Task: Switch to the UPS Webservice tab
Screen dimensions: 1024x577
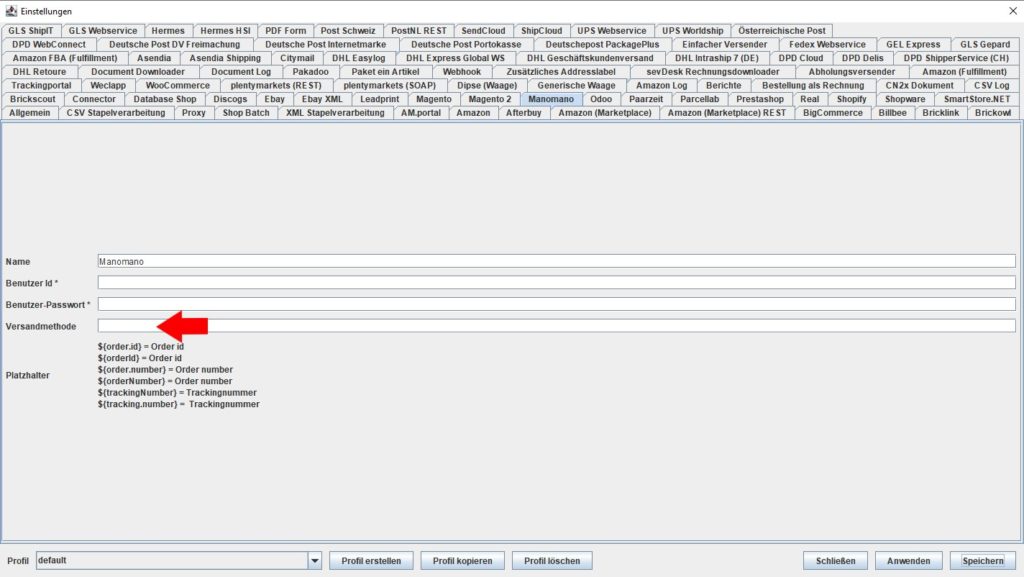Action: coord(612,31)
